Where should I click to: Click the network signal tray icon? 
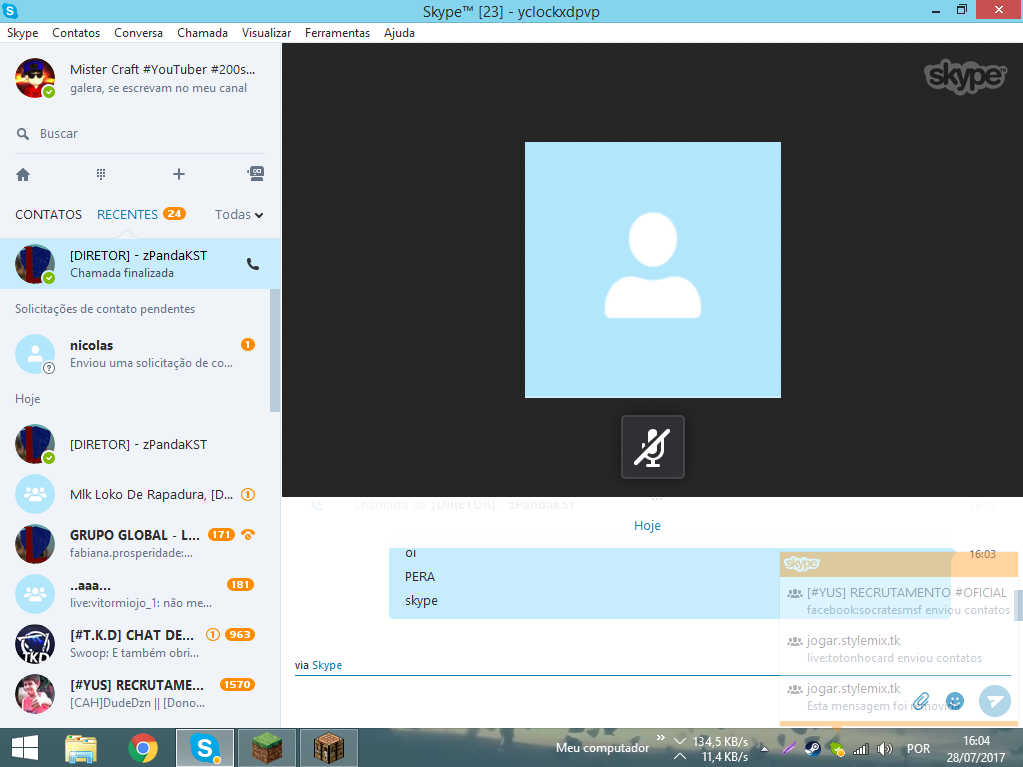(x=861, y=749)
